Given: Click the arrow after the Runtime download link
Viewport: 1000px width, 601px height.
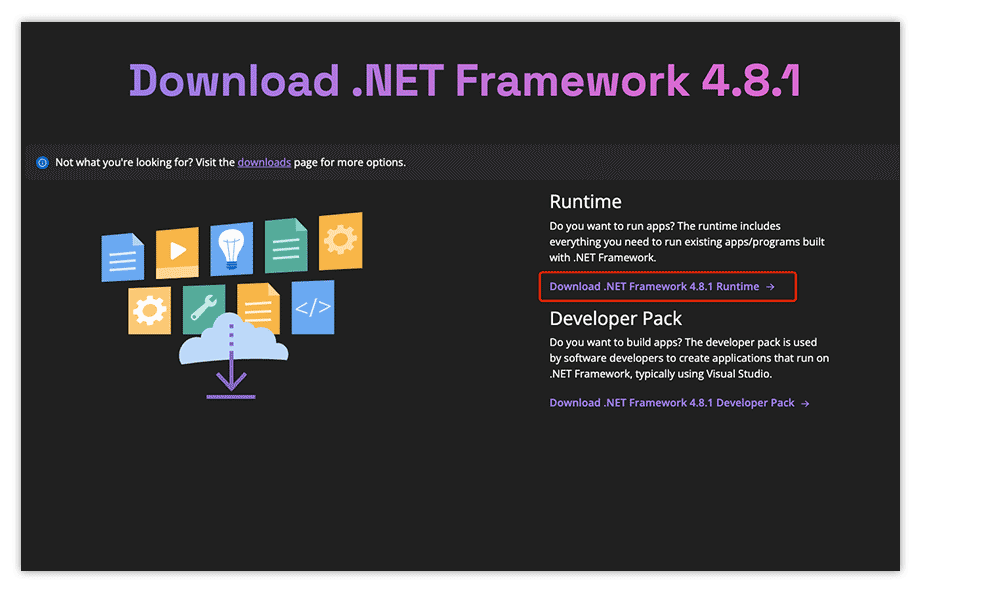Looking at the screenshot, I should [770, 287].
